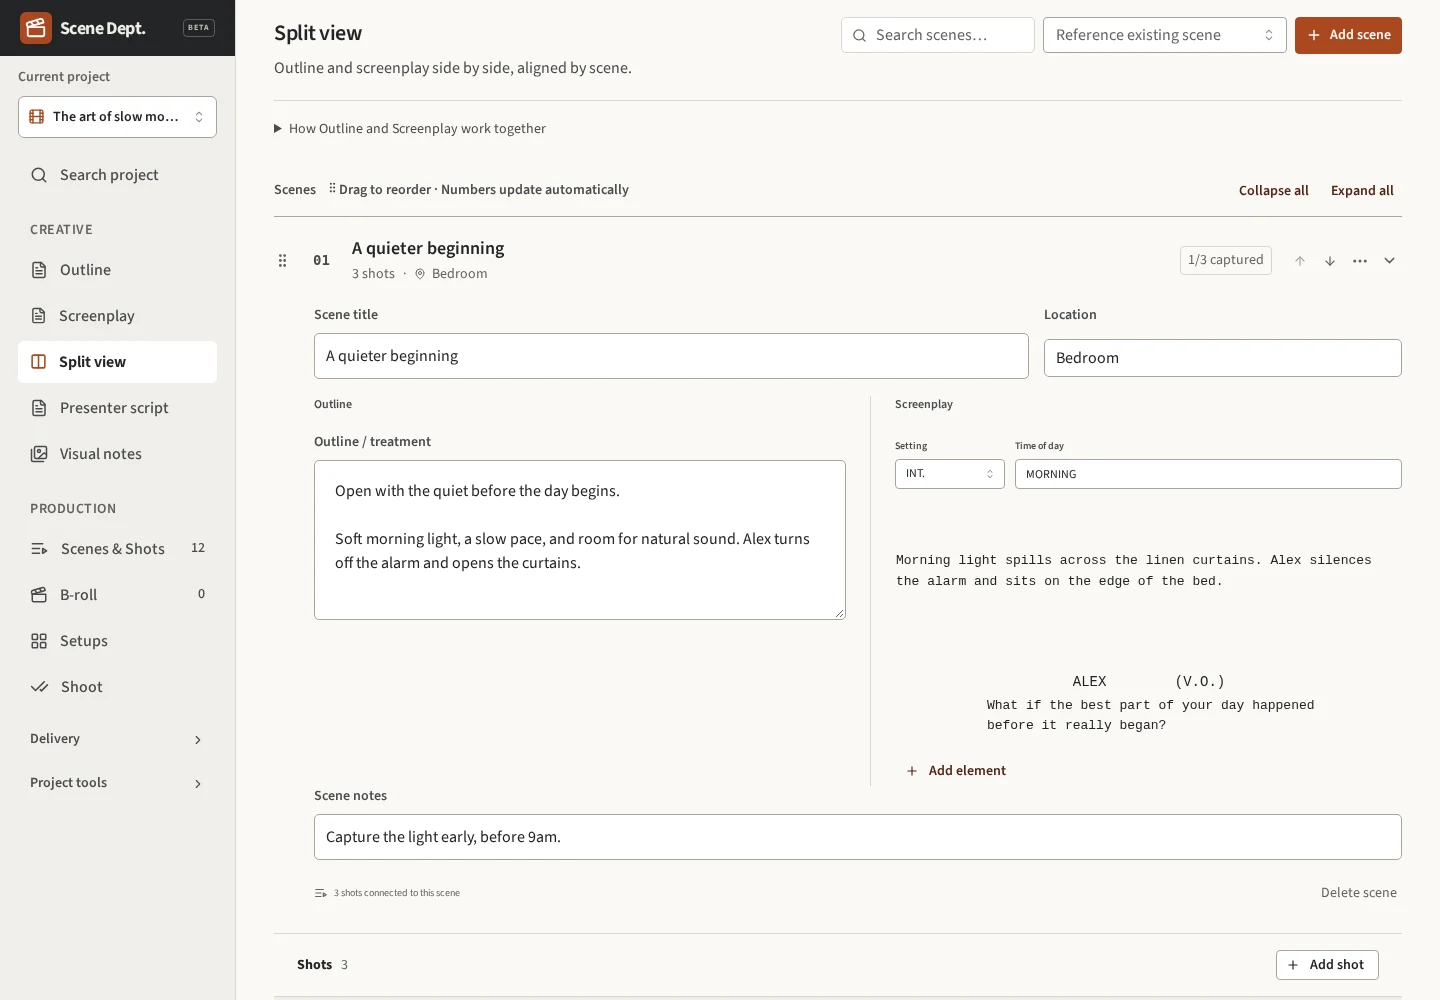1440x1000 pixels.
Task: Click the Add scene button
Action: point(1348,35)
